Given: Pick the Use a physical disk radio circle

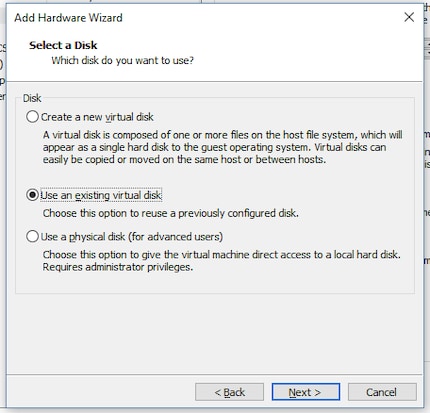Looking at the screenshot, I should coord(32,236).
